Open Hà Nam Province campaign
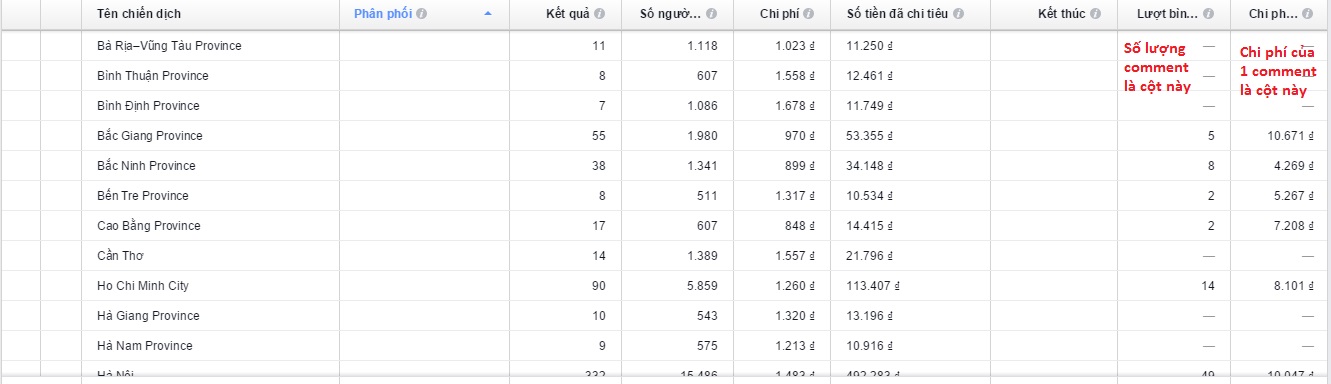The image size is (1331, 384). pyautogui.click(x=145, y=346)
